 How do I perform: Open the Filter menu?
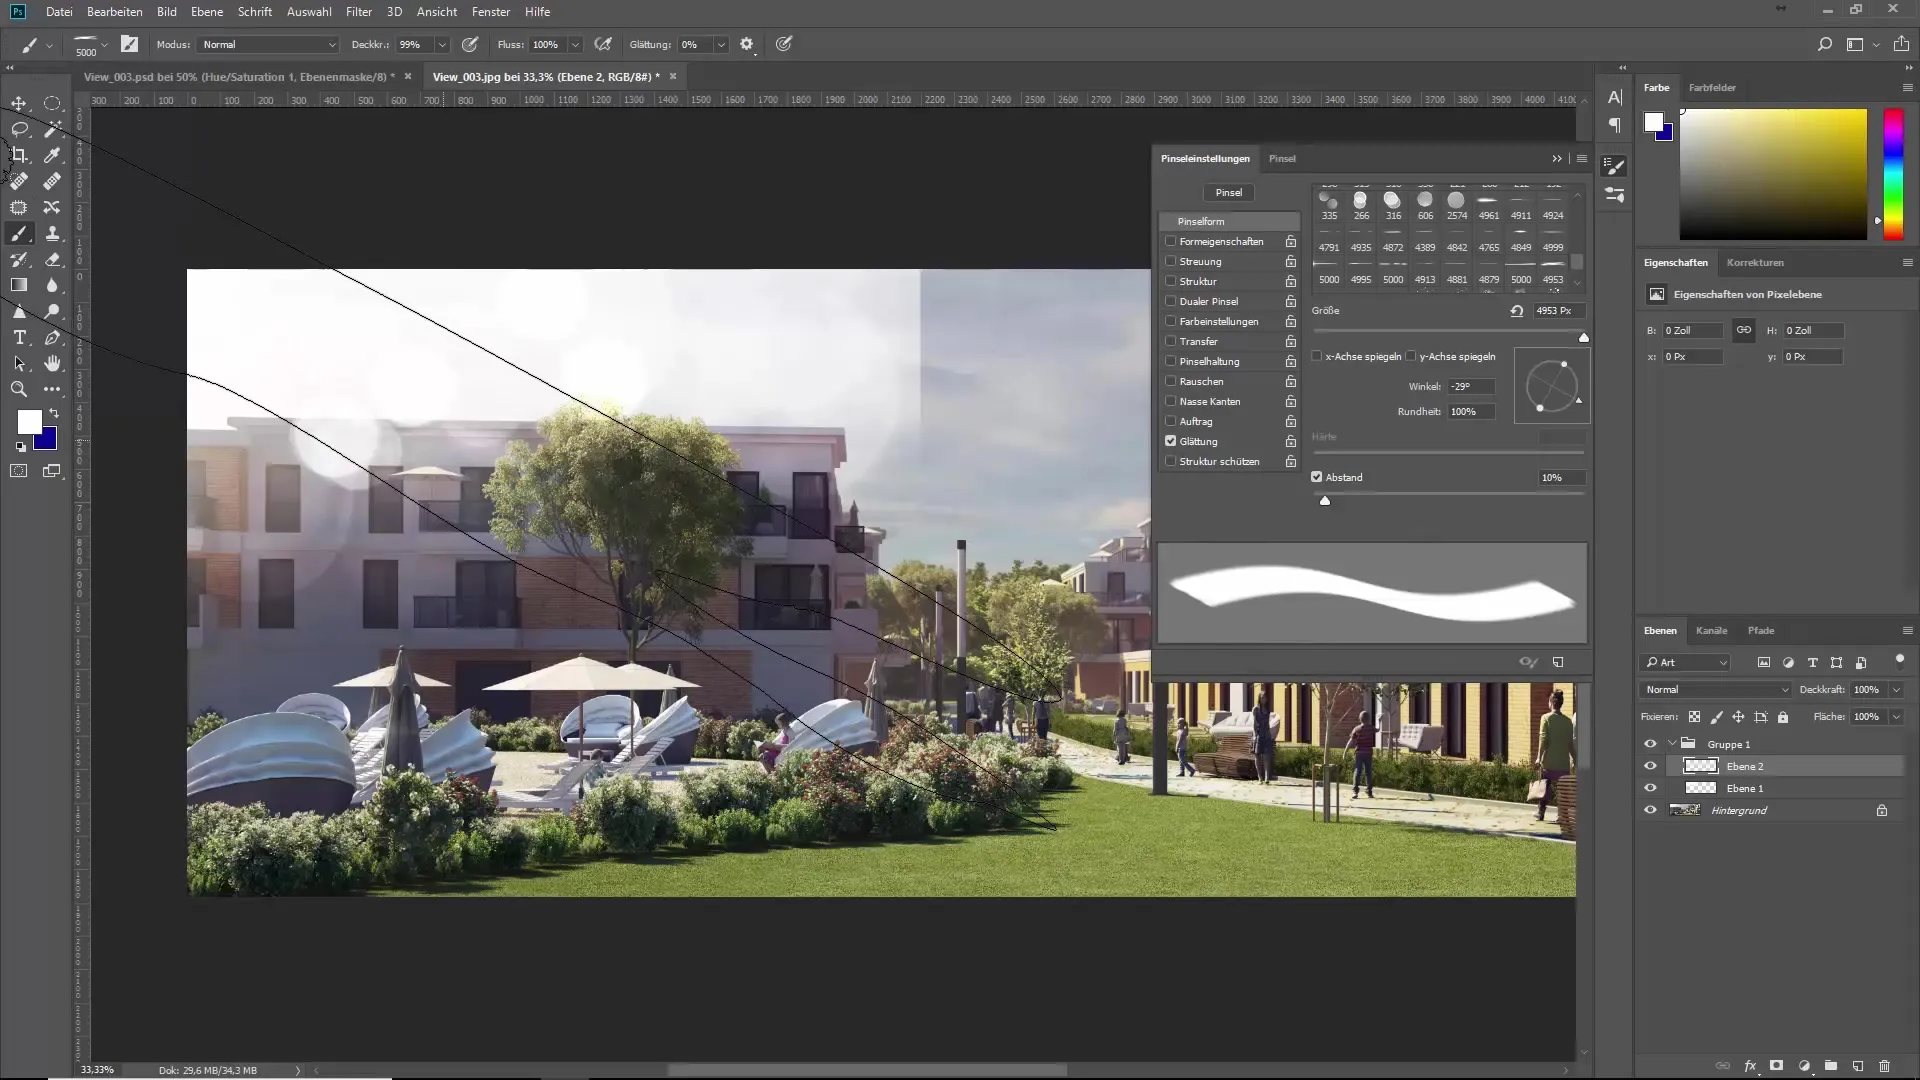[x=358, y=12]
